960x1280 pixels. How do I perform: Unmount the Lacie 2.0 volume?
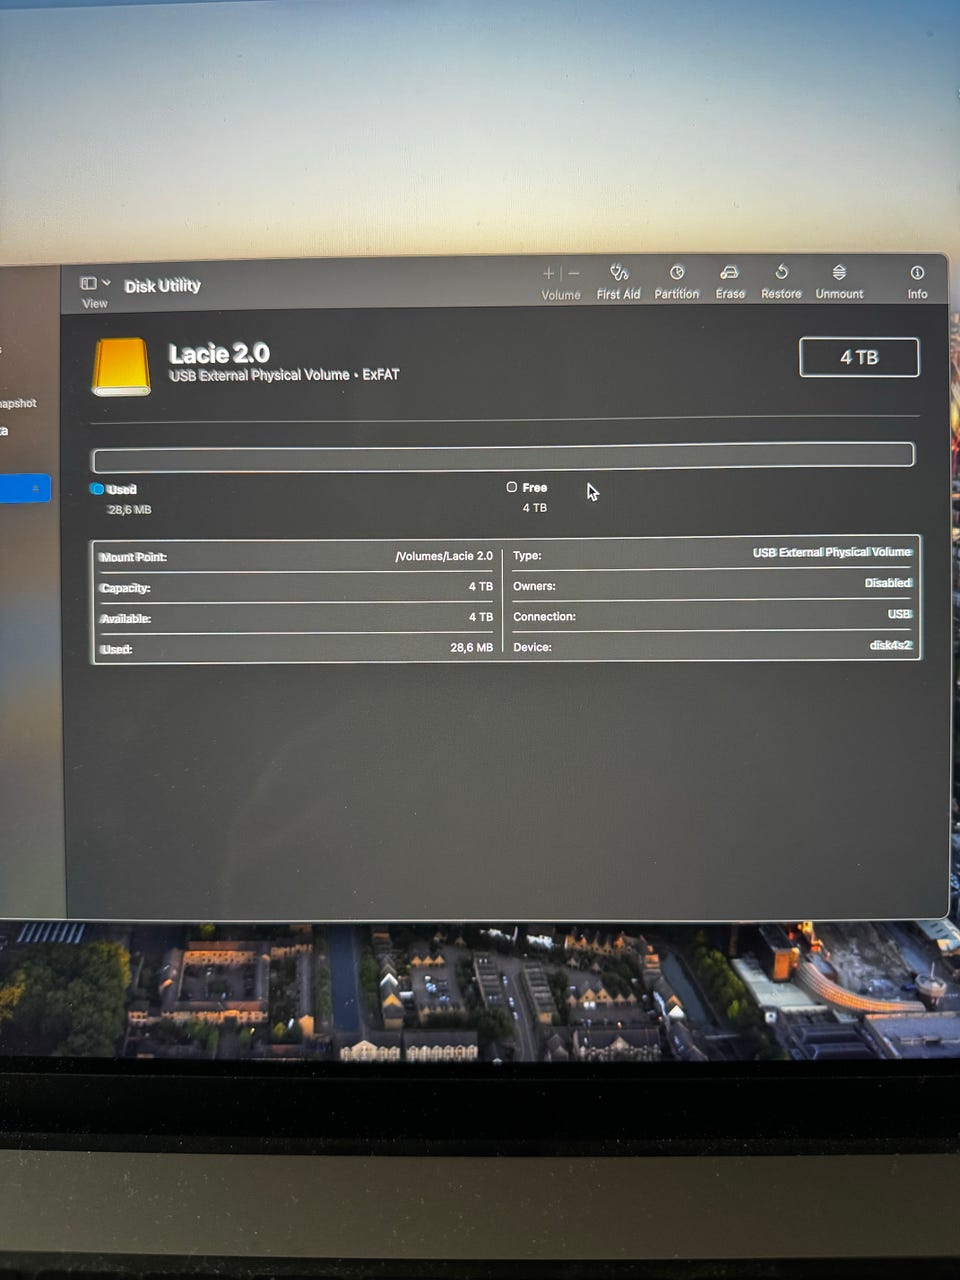click(x=839, y=272)
